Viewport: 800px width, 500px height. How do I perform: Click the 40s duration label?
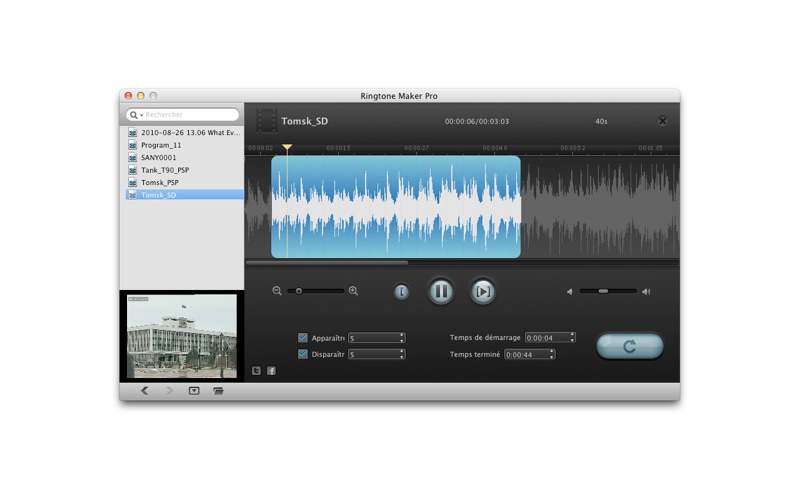601,121
